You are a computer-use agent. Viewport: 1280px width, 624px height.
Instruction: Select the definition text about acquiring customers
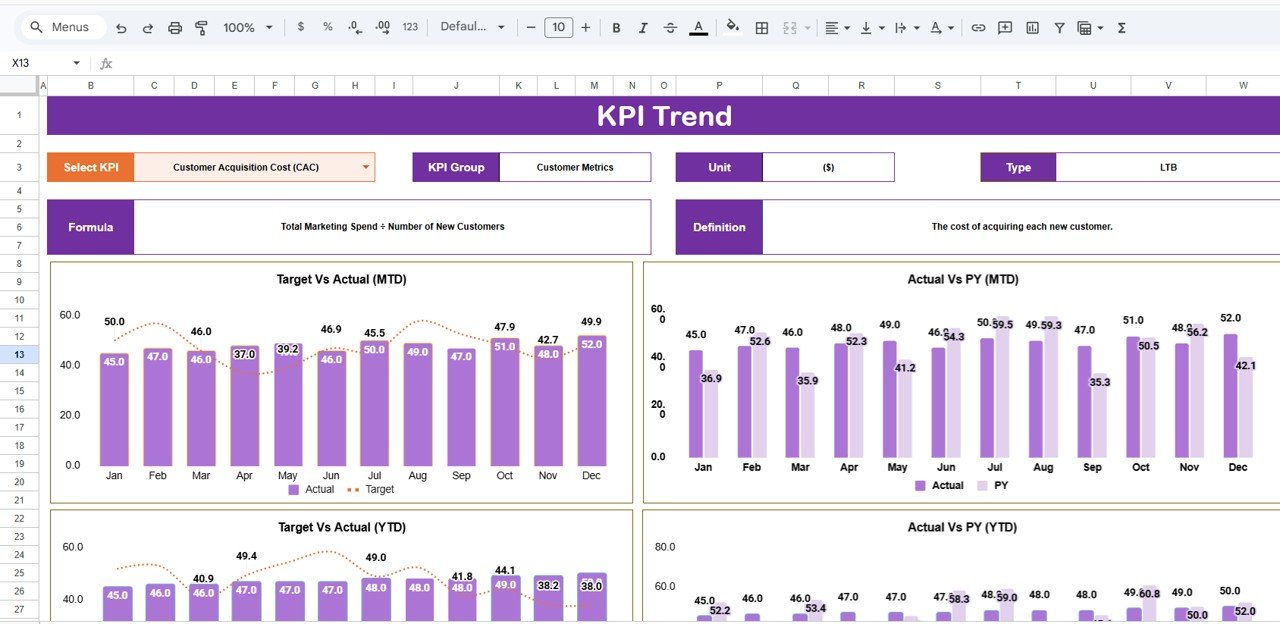(1022, 227)
